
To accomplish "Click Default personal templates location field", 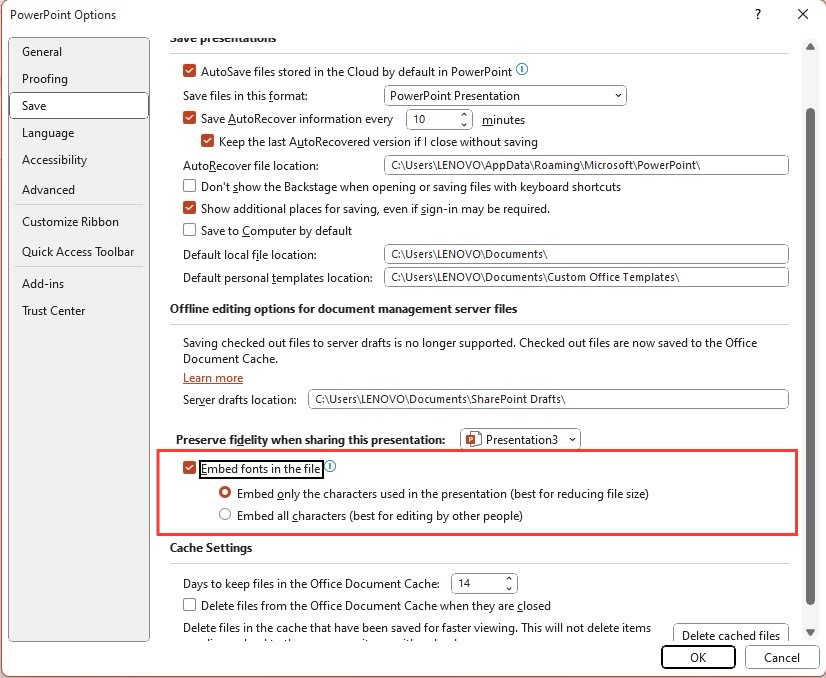I will click(x=586, y=277).
